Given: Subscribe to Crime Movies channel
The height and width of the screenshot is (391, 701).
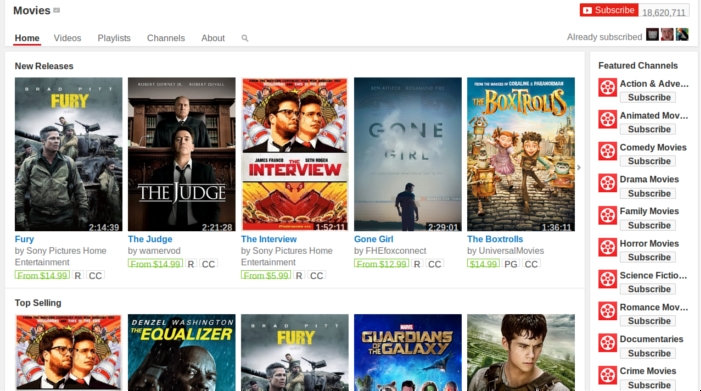Looking at the screenshot, I should 648,385.
